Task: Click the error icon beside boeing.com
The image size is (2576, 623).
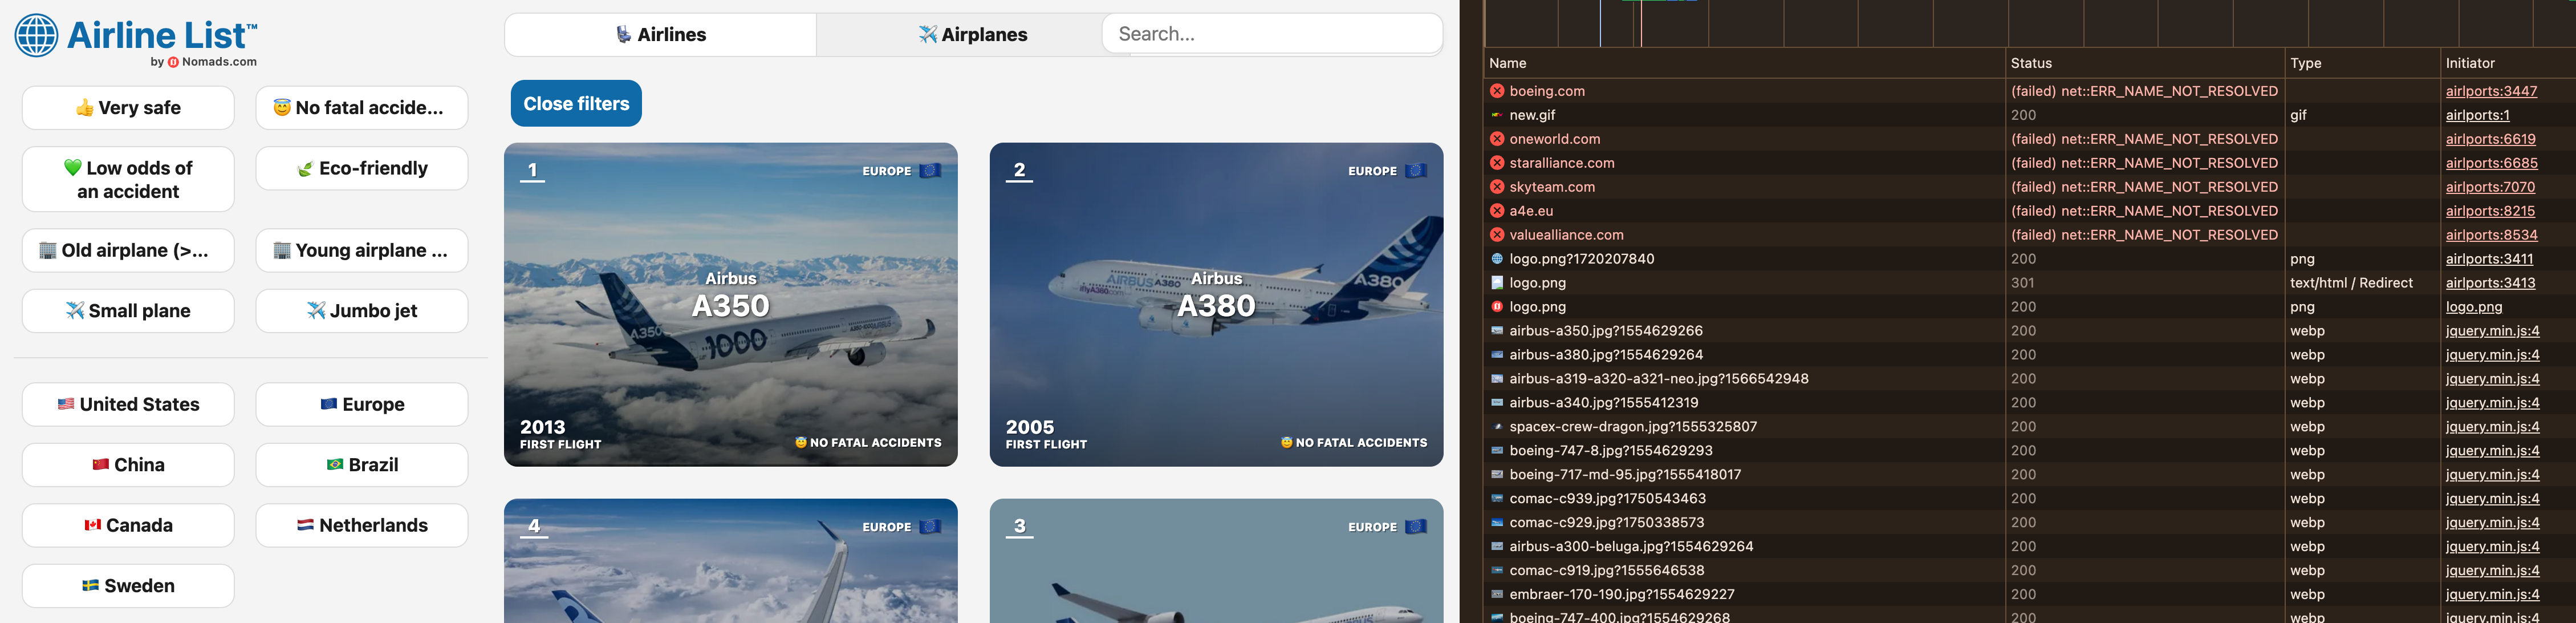Action: tap(1497, 91)
